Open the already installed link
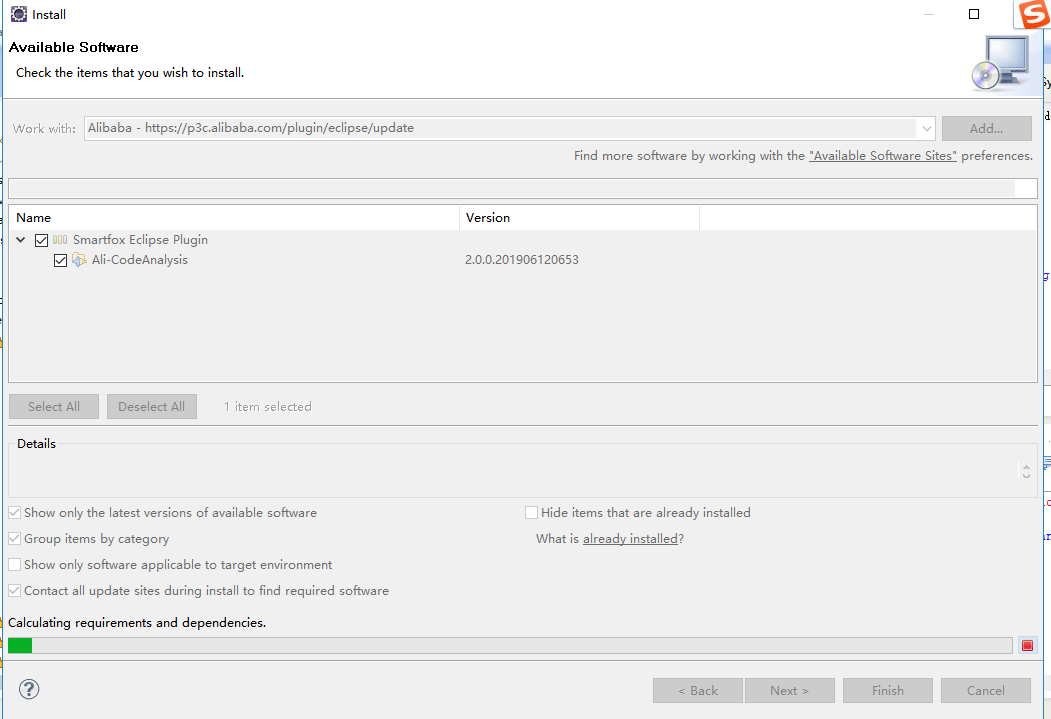The width and height of the screenshot is (1051, 719). [630, 539]
